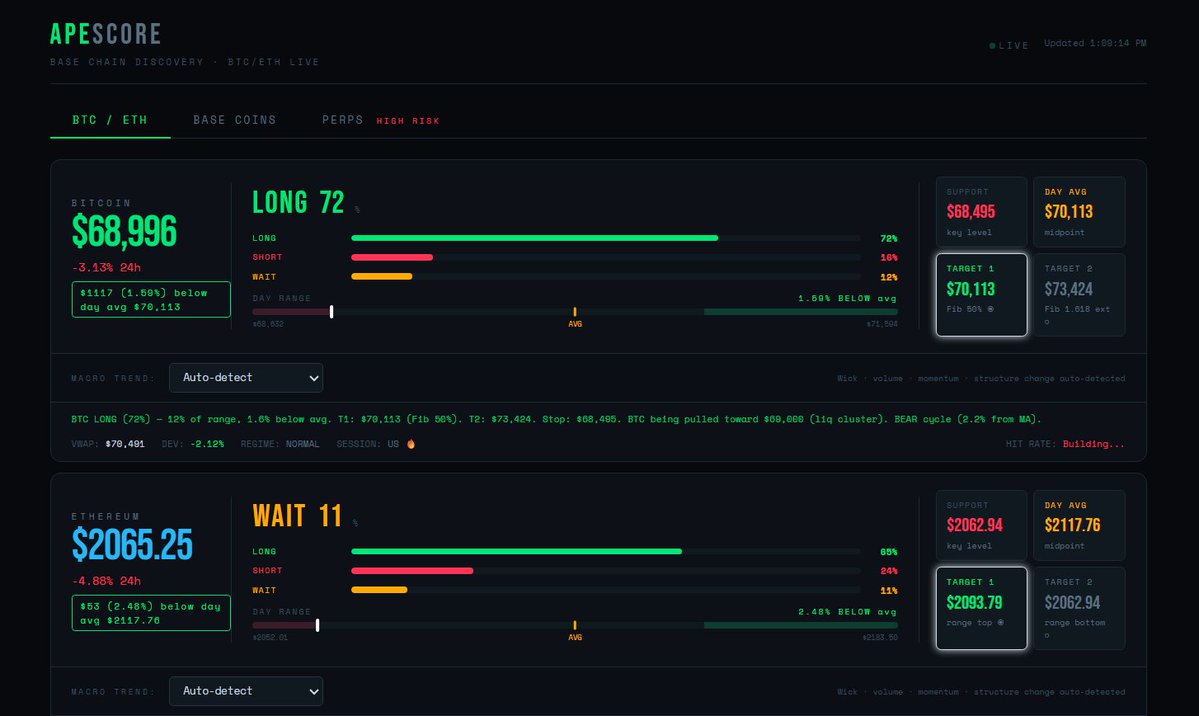Select Bitcoin Target 2 $73,424 card
The height and width of the screenshot is (716, 1199).
[1079, 295]
